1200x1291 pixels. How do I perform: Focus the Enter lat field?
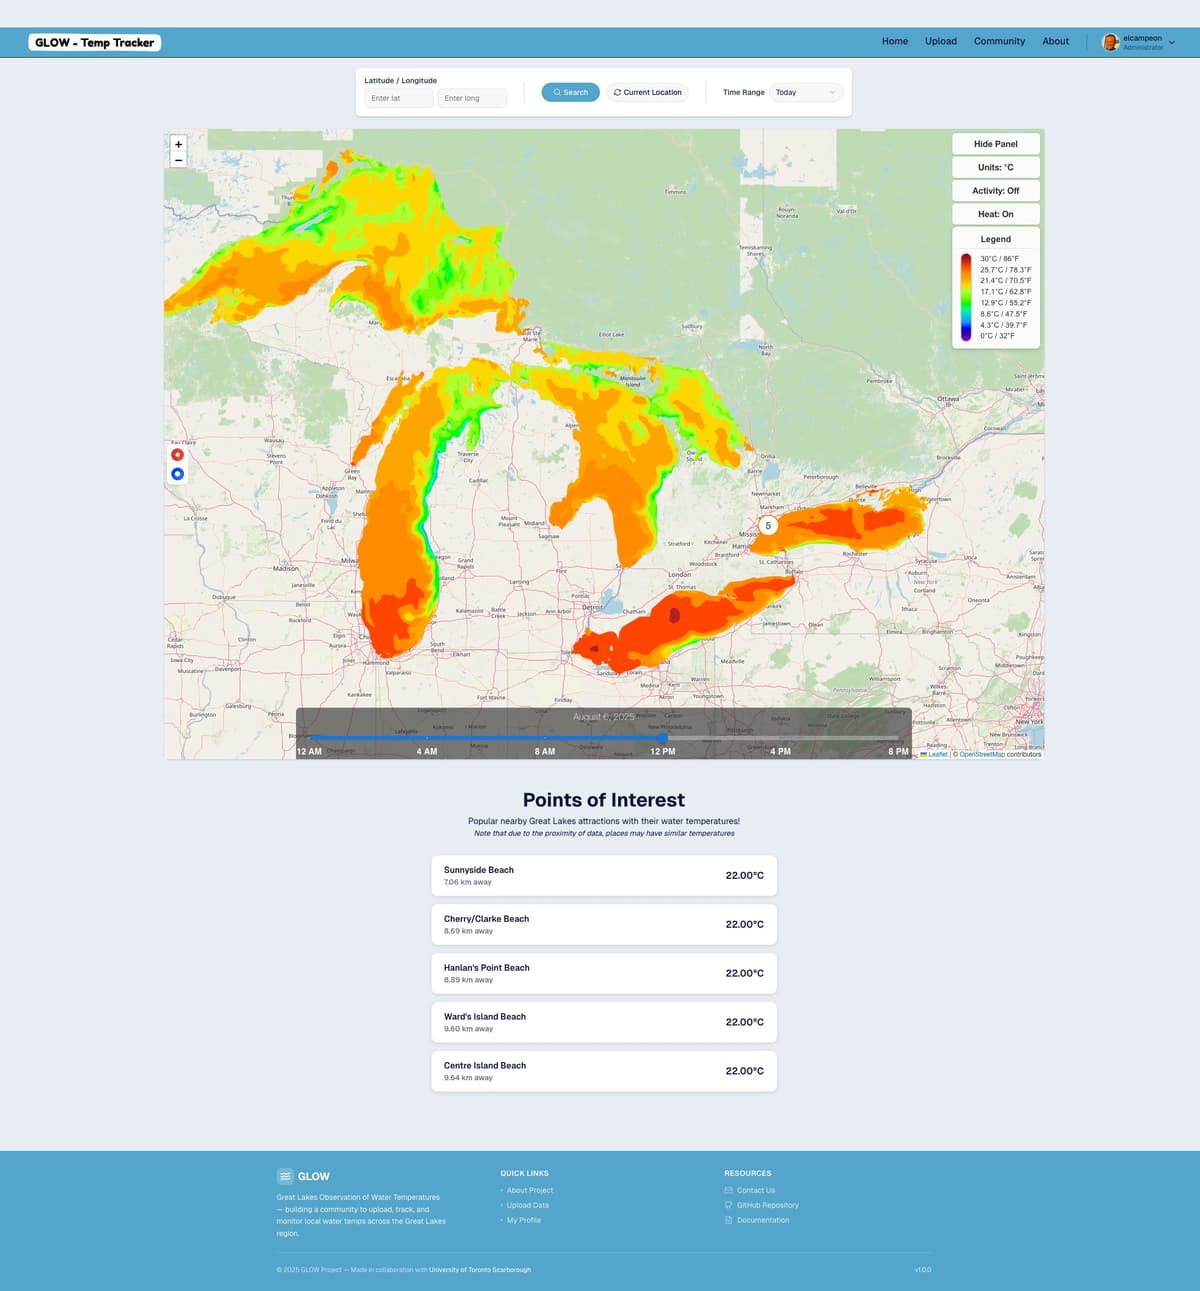point(399,98)
